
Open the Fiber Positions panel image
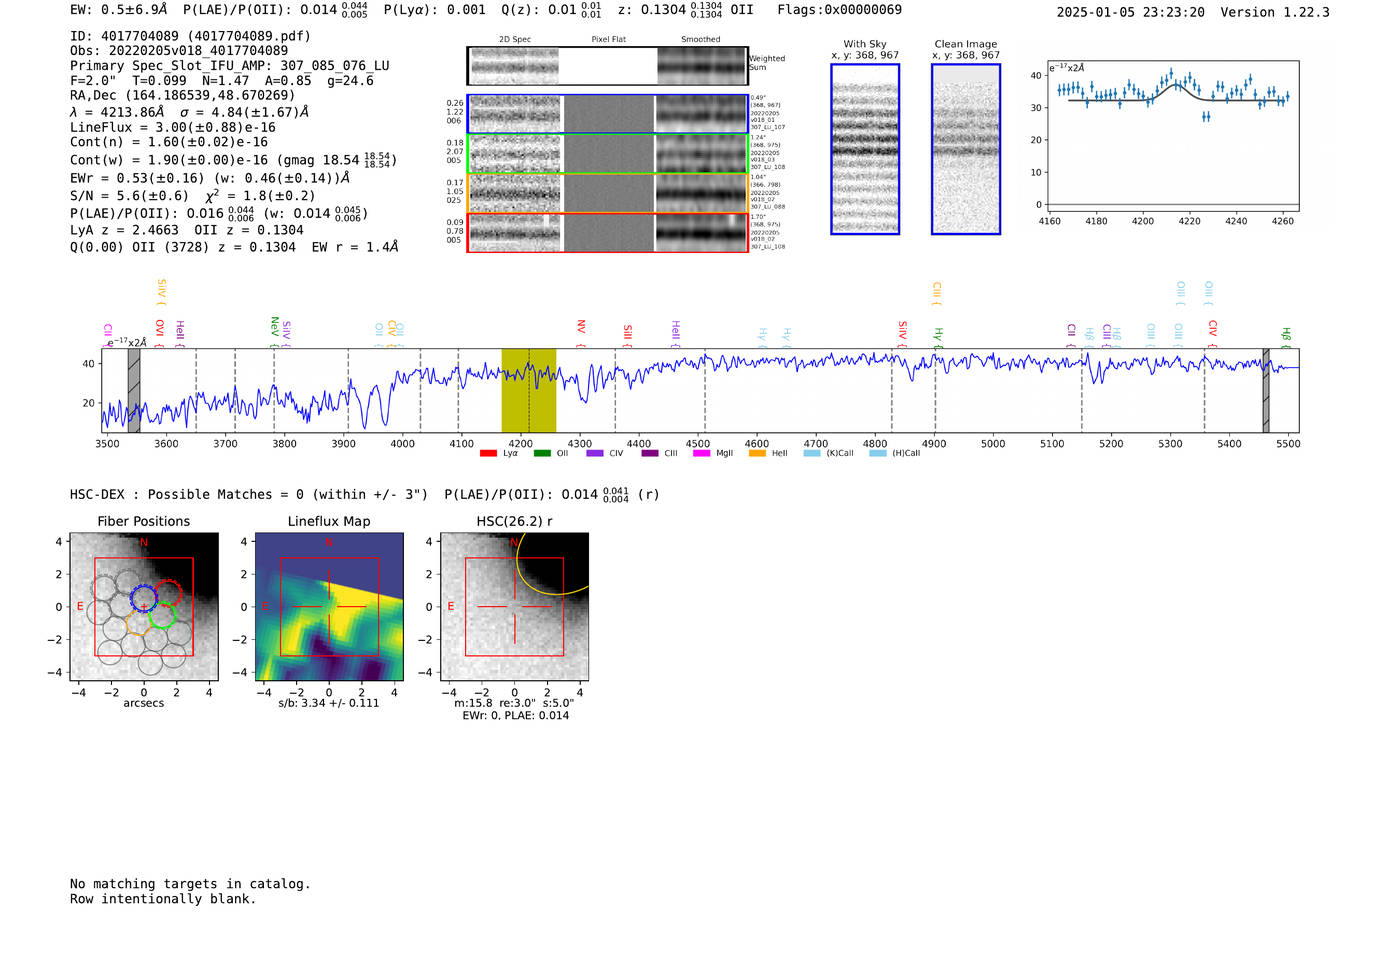click(144, 606)
